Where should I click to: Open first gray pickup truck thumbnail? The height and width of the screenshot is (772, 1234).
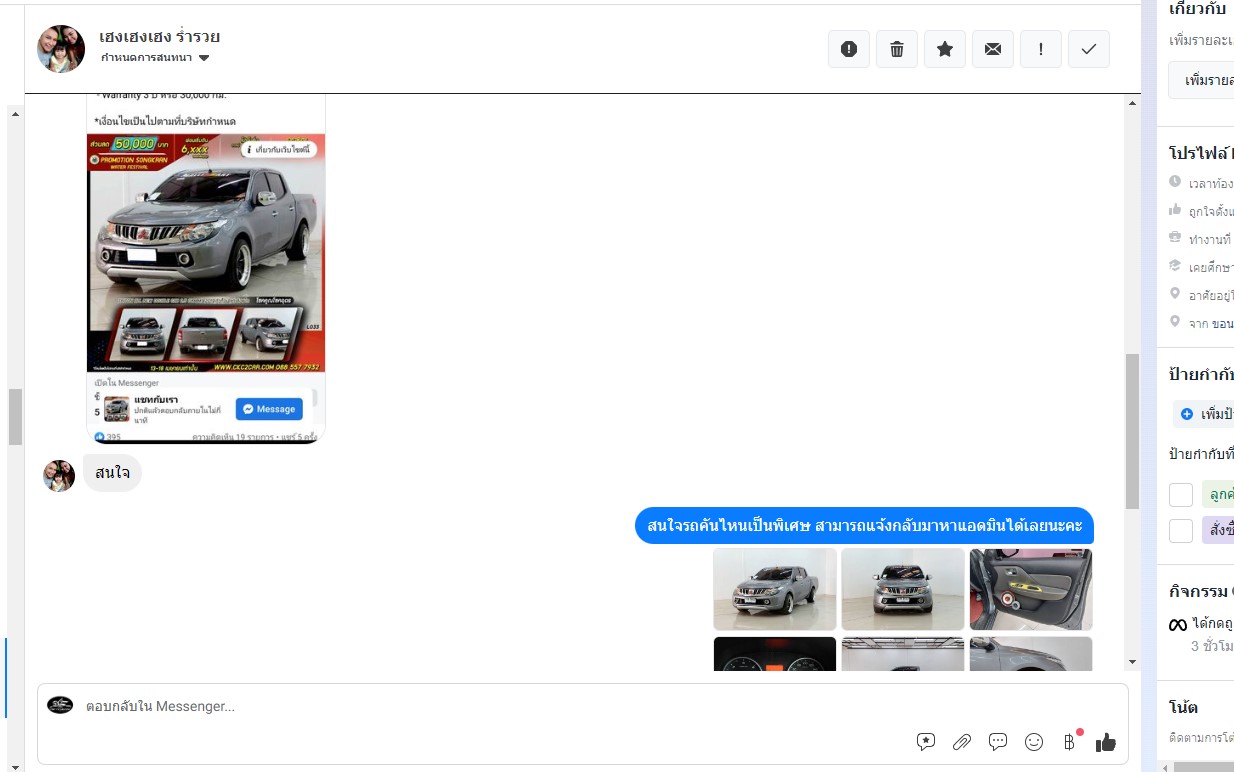774,589
